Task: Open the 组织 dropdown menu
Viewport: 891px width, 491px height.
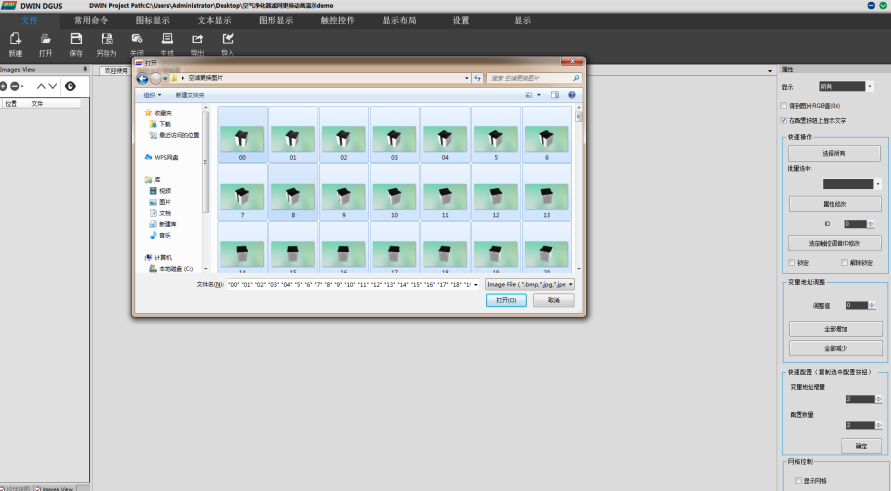Action: click(x=154, y=95)
